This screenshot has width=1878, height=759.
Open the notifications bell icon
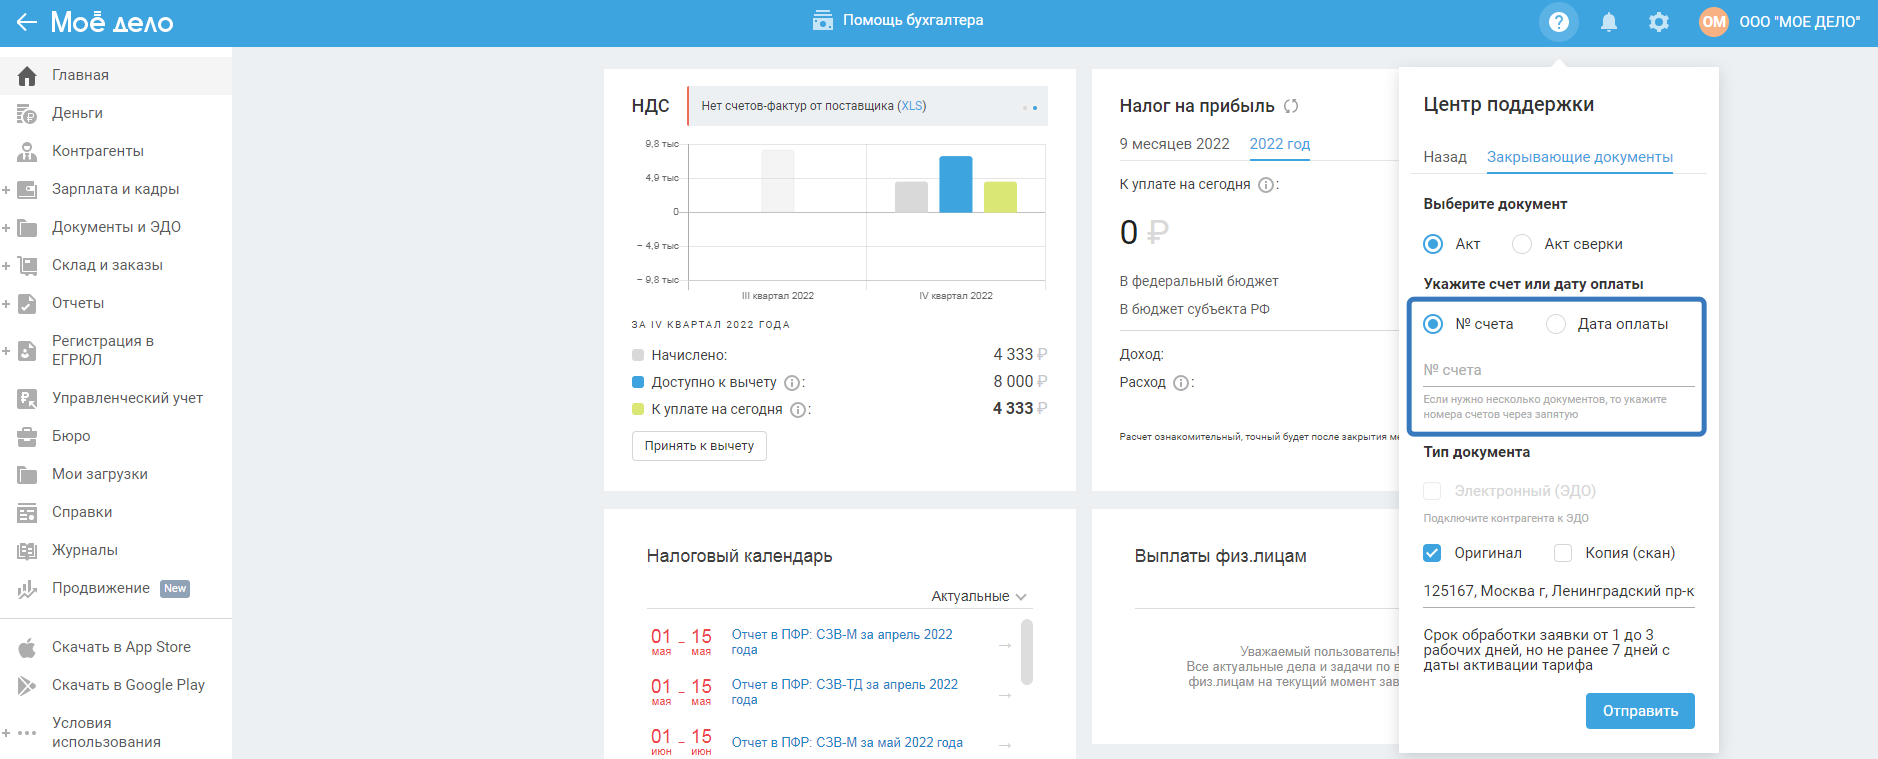click(1608, 22)
